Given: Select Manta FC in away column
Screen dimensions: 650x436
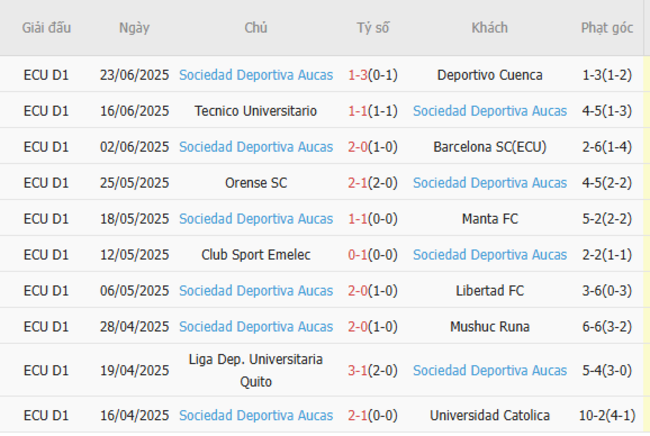Looking at the screenshot, I should pos(490,219).
